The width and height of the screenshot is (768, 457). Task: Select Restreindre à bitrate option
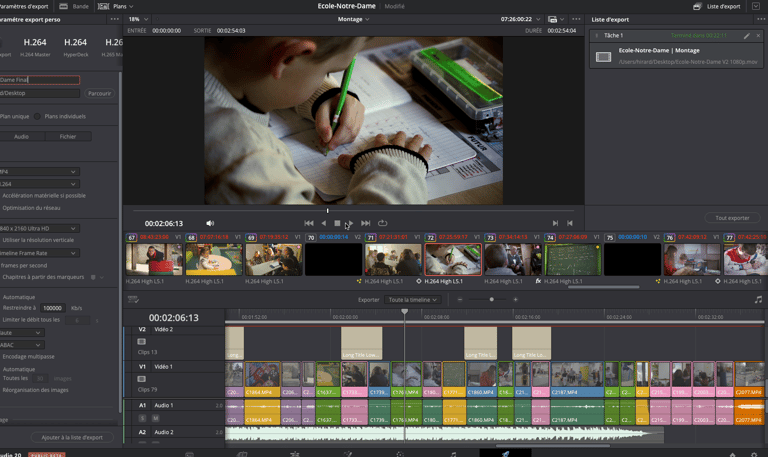click(x=19, y=308)
